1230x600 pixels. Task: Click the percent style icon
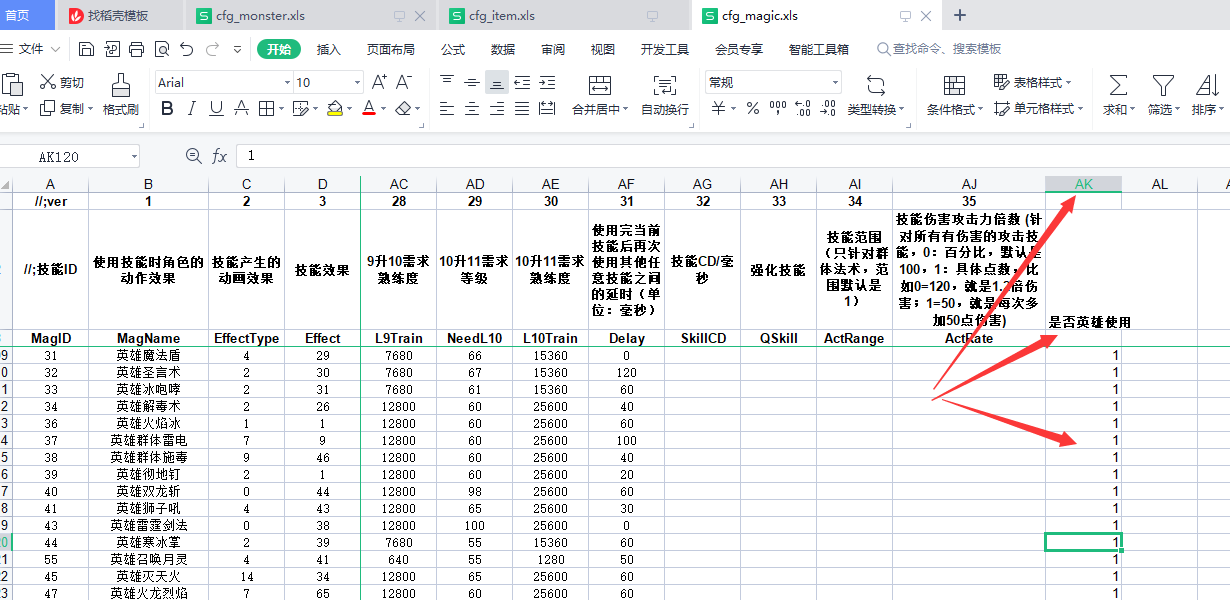(752, 109)
